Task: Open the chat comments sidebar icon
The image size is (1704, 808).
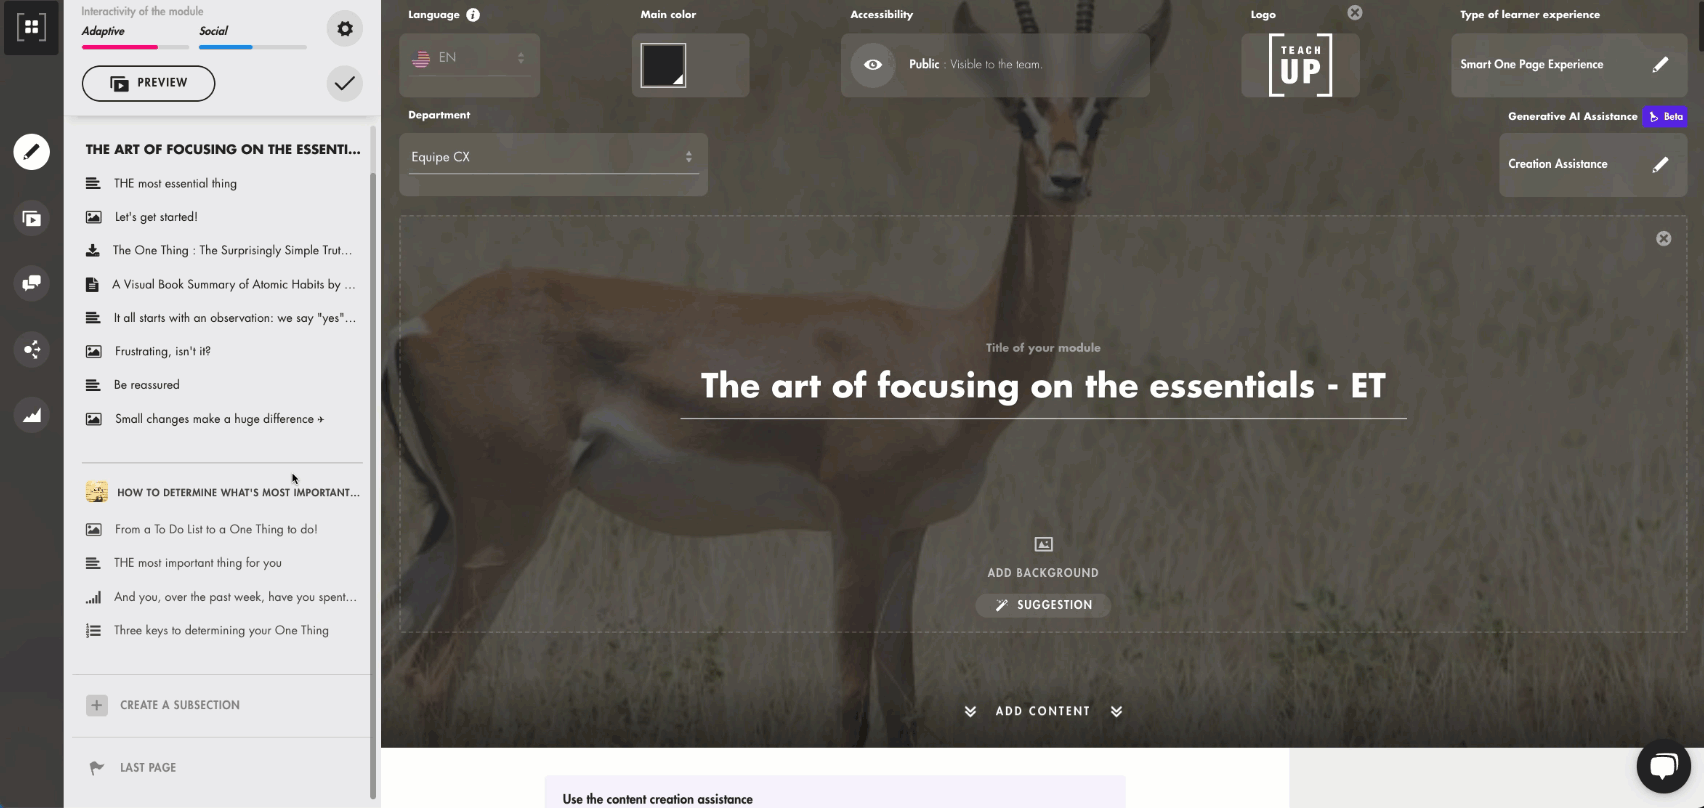Action: [x=32, y=284]
